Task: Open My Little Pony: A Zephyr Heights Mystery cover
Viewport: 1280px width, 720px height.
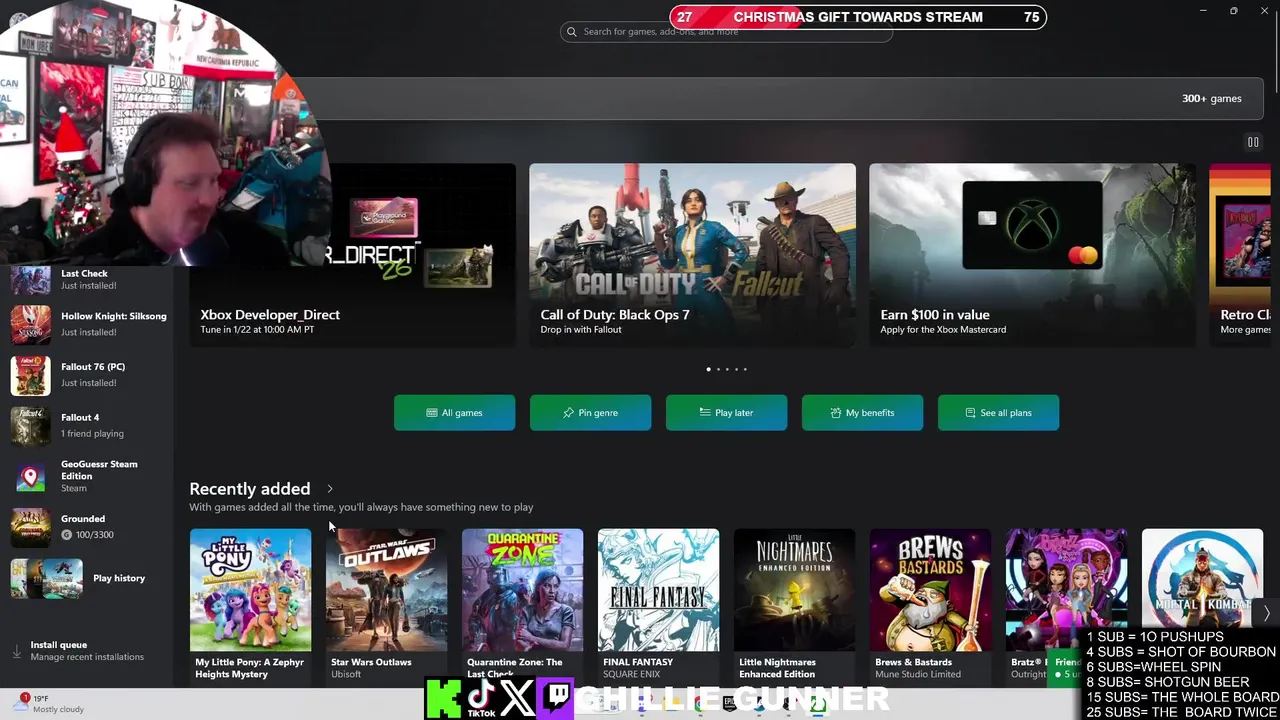Action: tap(250, 590)
